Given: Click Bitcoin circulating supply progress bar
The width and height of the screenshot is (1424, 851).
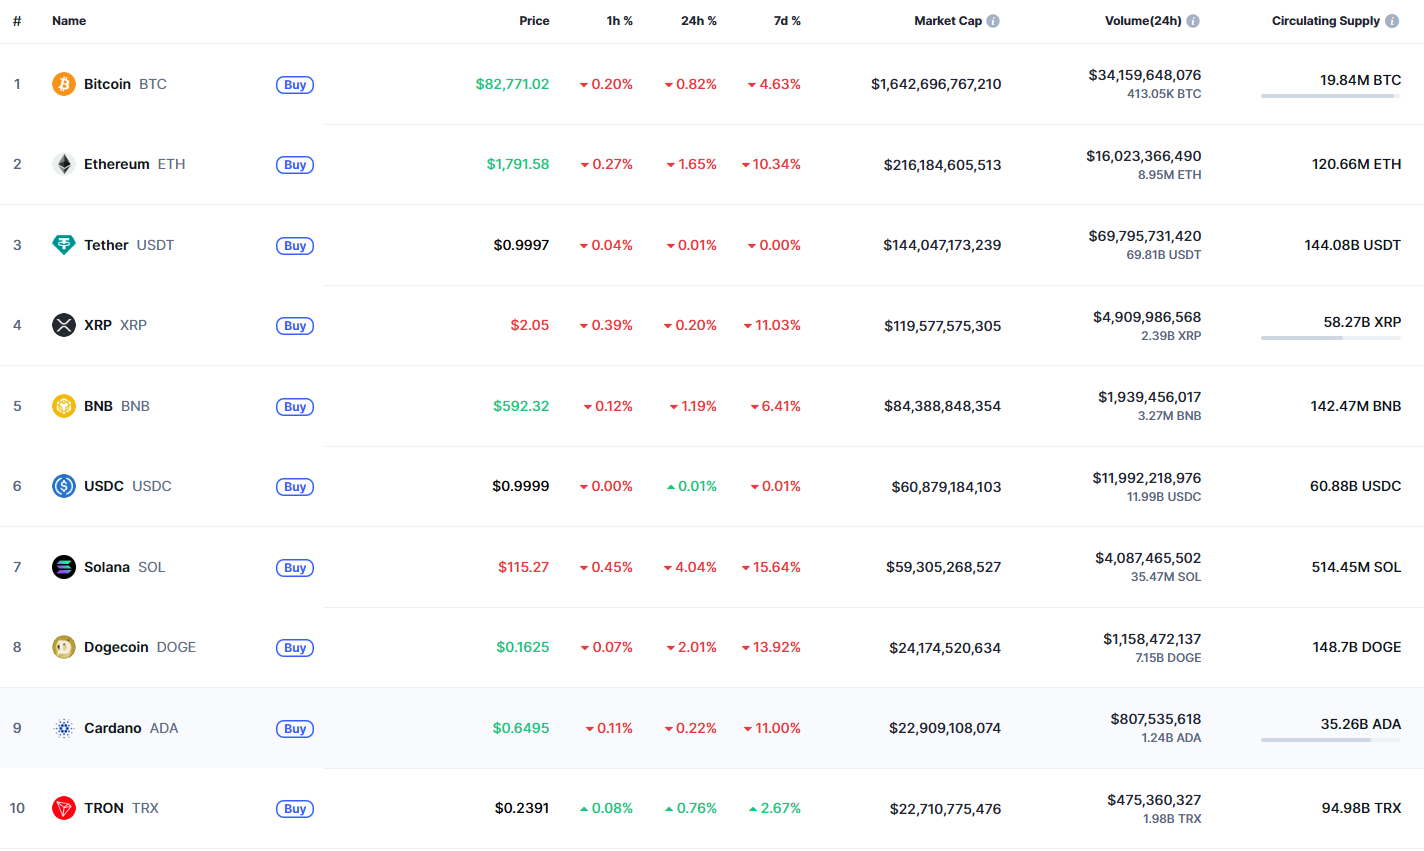Looking at the screenshot, I should [x=1331, y=96].
